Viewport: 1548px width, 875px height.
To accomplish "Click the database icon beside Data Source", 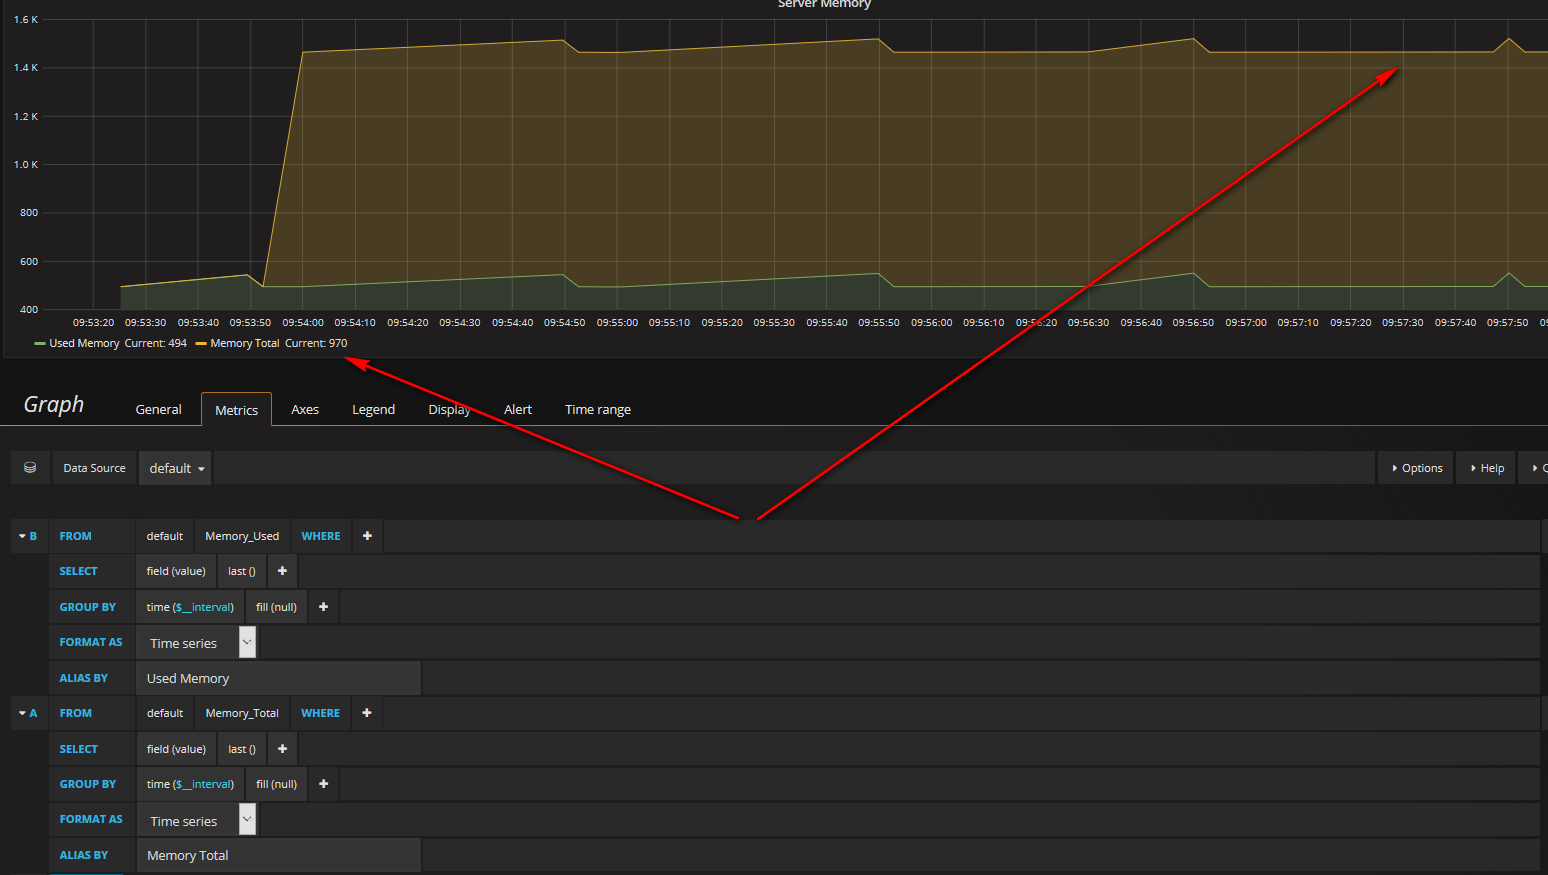I will pos(30,468).
